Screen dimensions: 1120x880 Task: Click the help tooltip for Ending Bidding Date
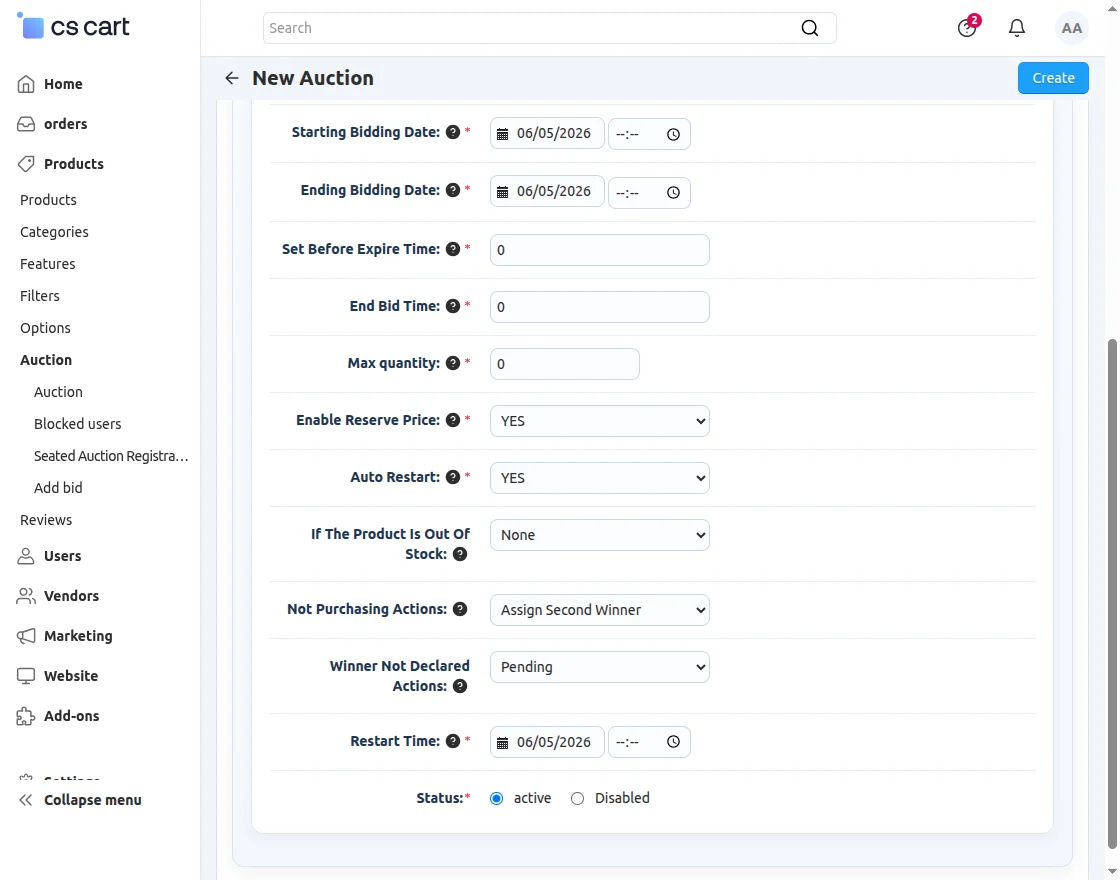click(453, 190)
